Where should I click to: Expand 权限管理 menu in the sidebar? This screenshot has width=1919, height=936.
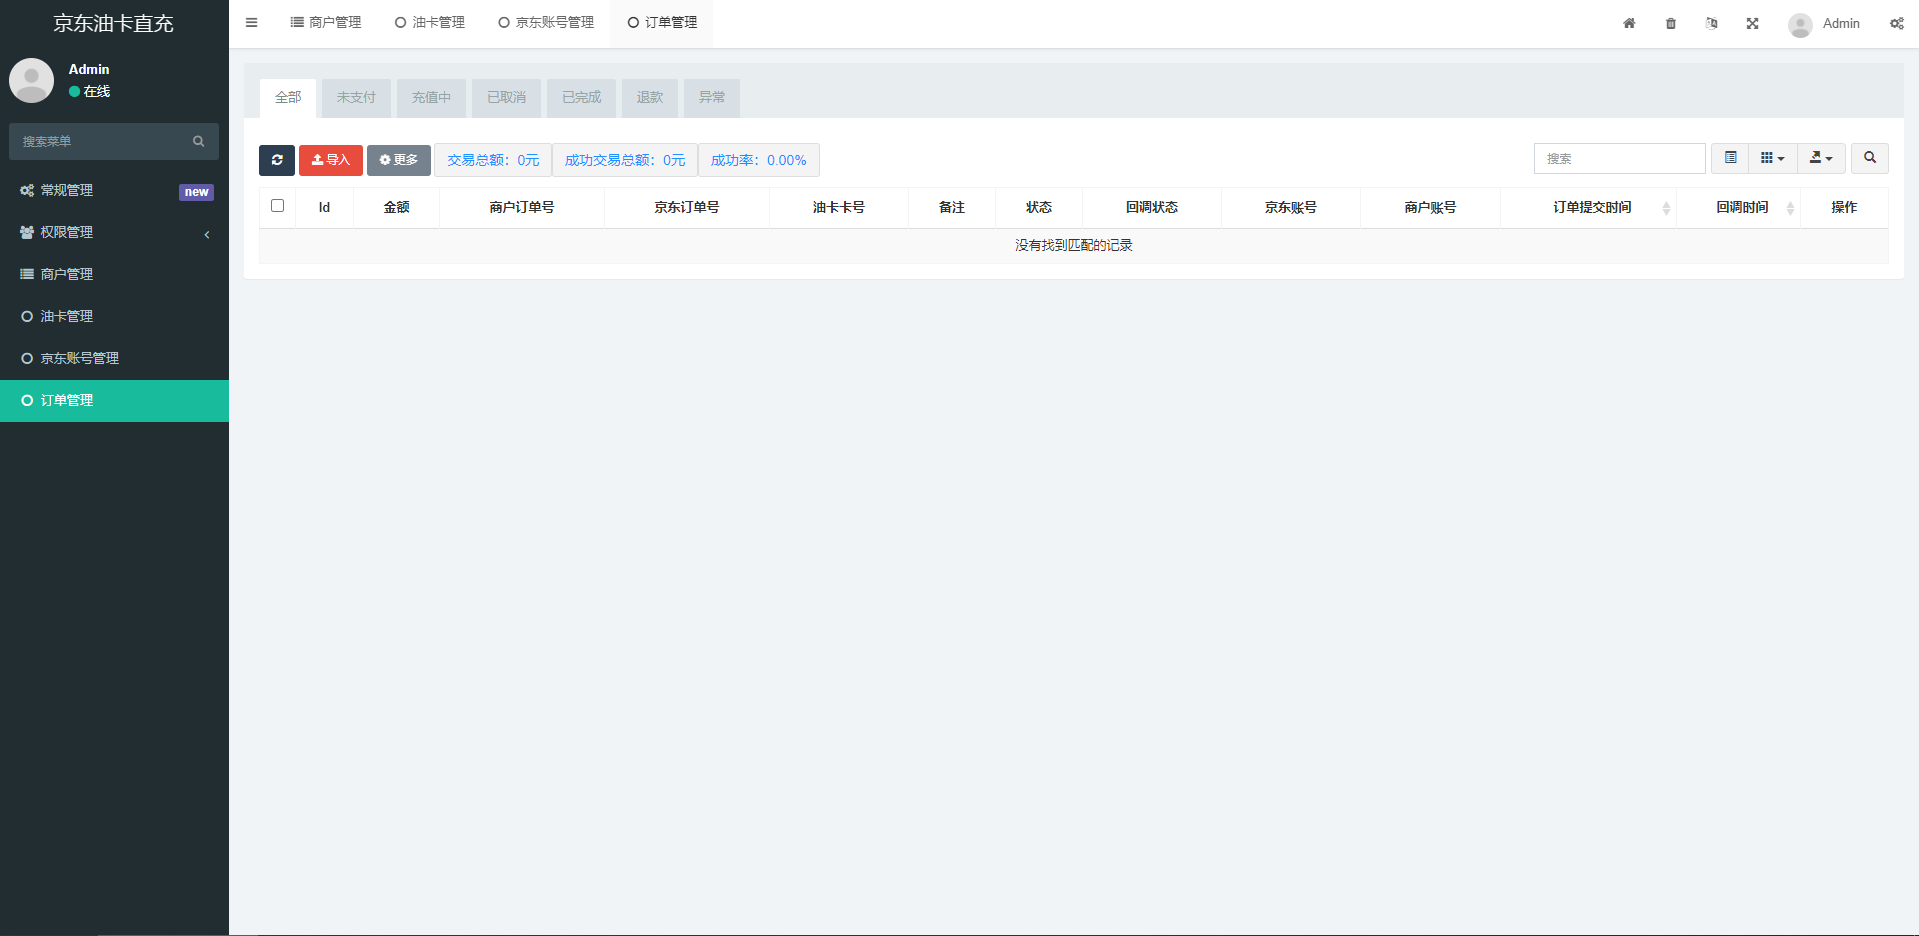pos(114,232)
